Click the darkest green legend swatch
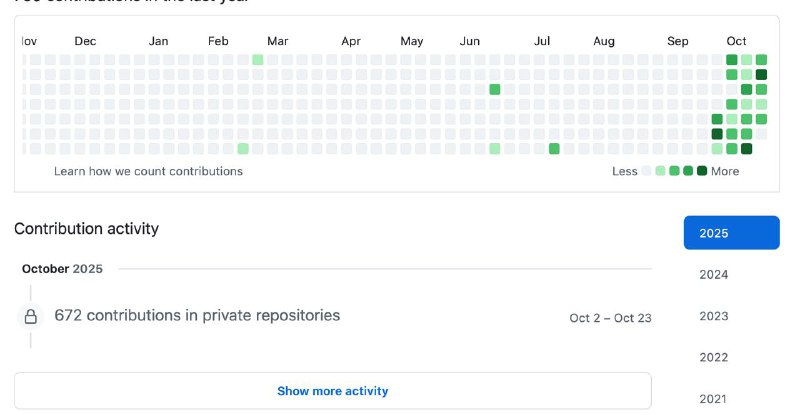This screenshot has width=800, height=415. 702,171
